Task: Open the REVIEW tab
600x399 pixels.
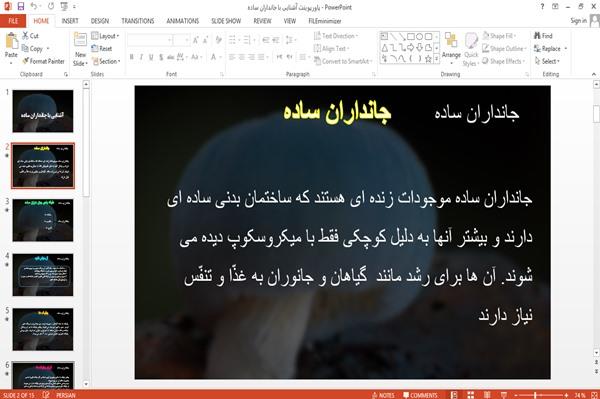Action: 262,21
